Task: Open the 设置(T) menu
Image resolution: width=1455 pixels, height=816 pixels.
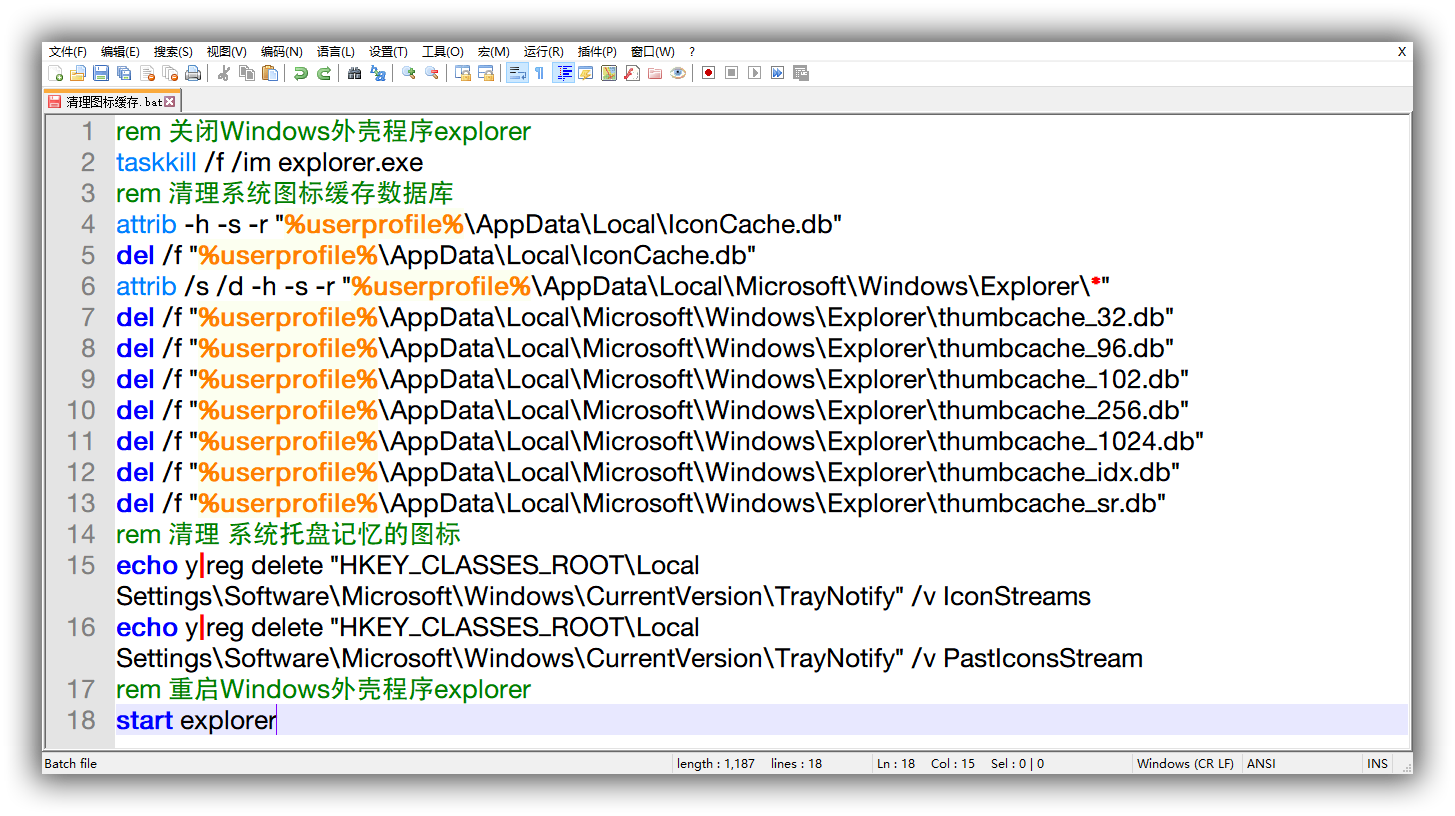Action: coord(388,51)
